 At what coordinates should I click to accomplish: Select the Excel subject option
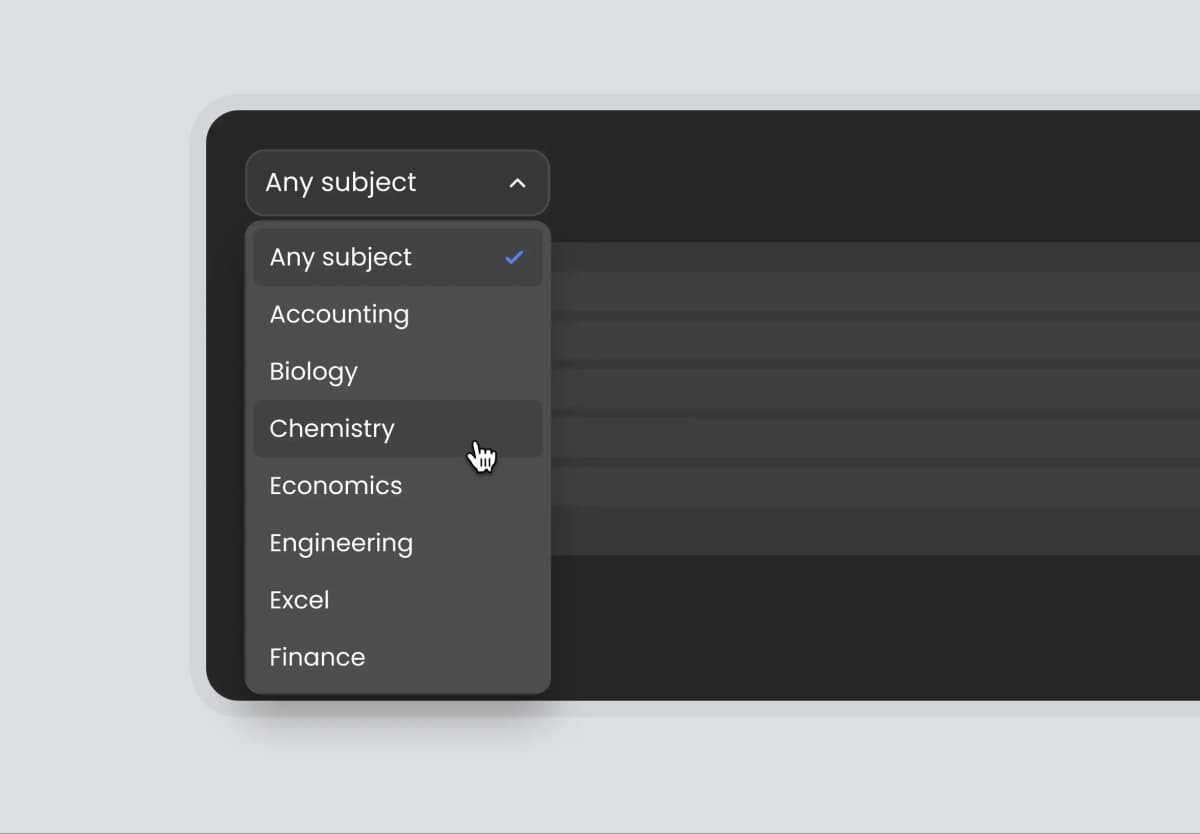point(299,600)
